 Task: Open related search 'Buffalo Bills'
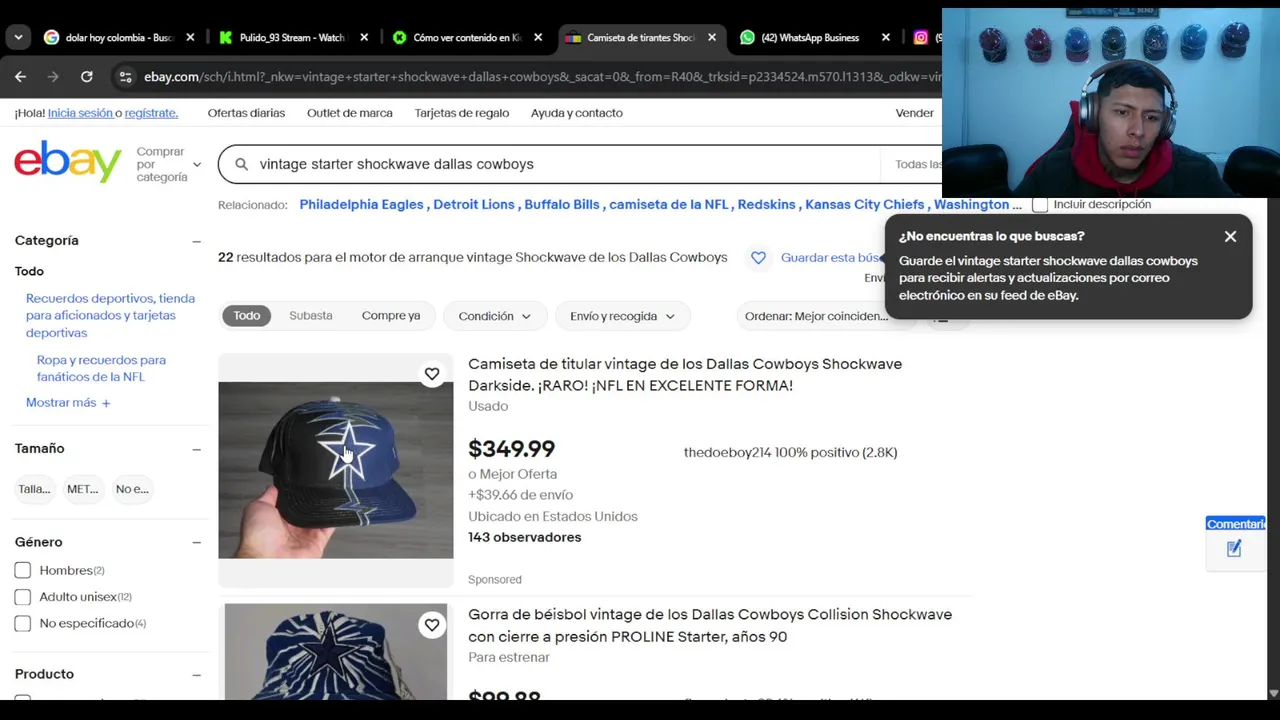tap(562, 204)
